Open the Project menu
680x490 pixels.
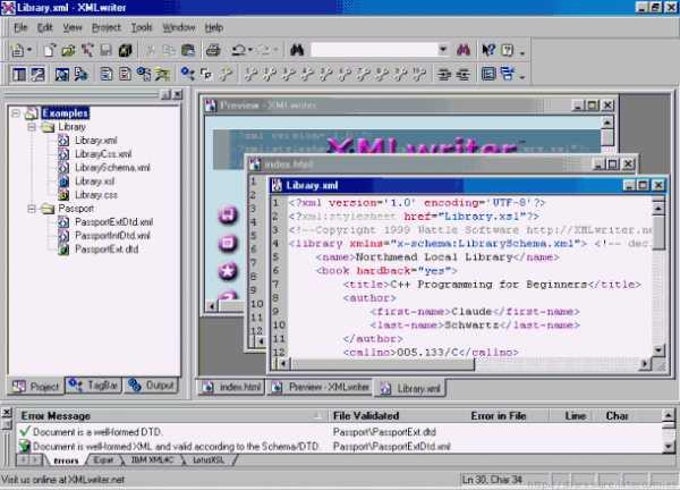(x=106, y=28)
